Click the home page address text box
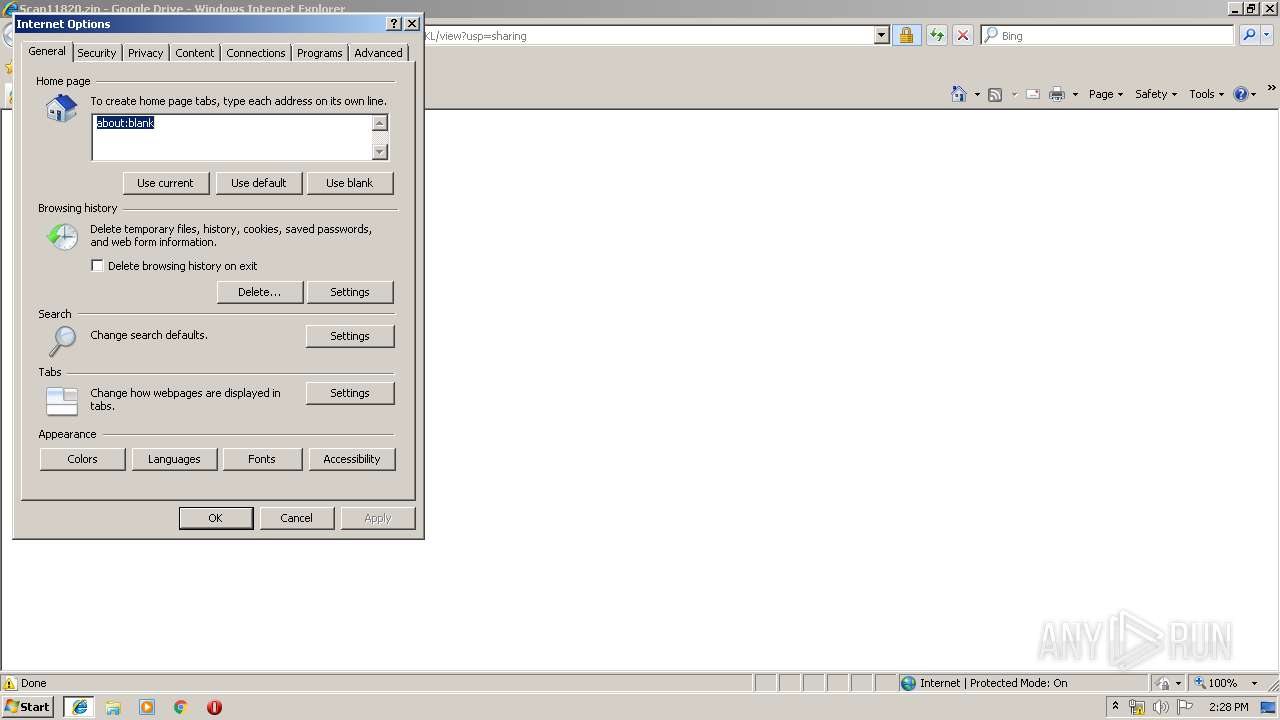Screen dimensions: 1280x720 pyautogui.click(x=232, y=138)
